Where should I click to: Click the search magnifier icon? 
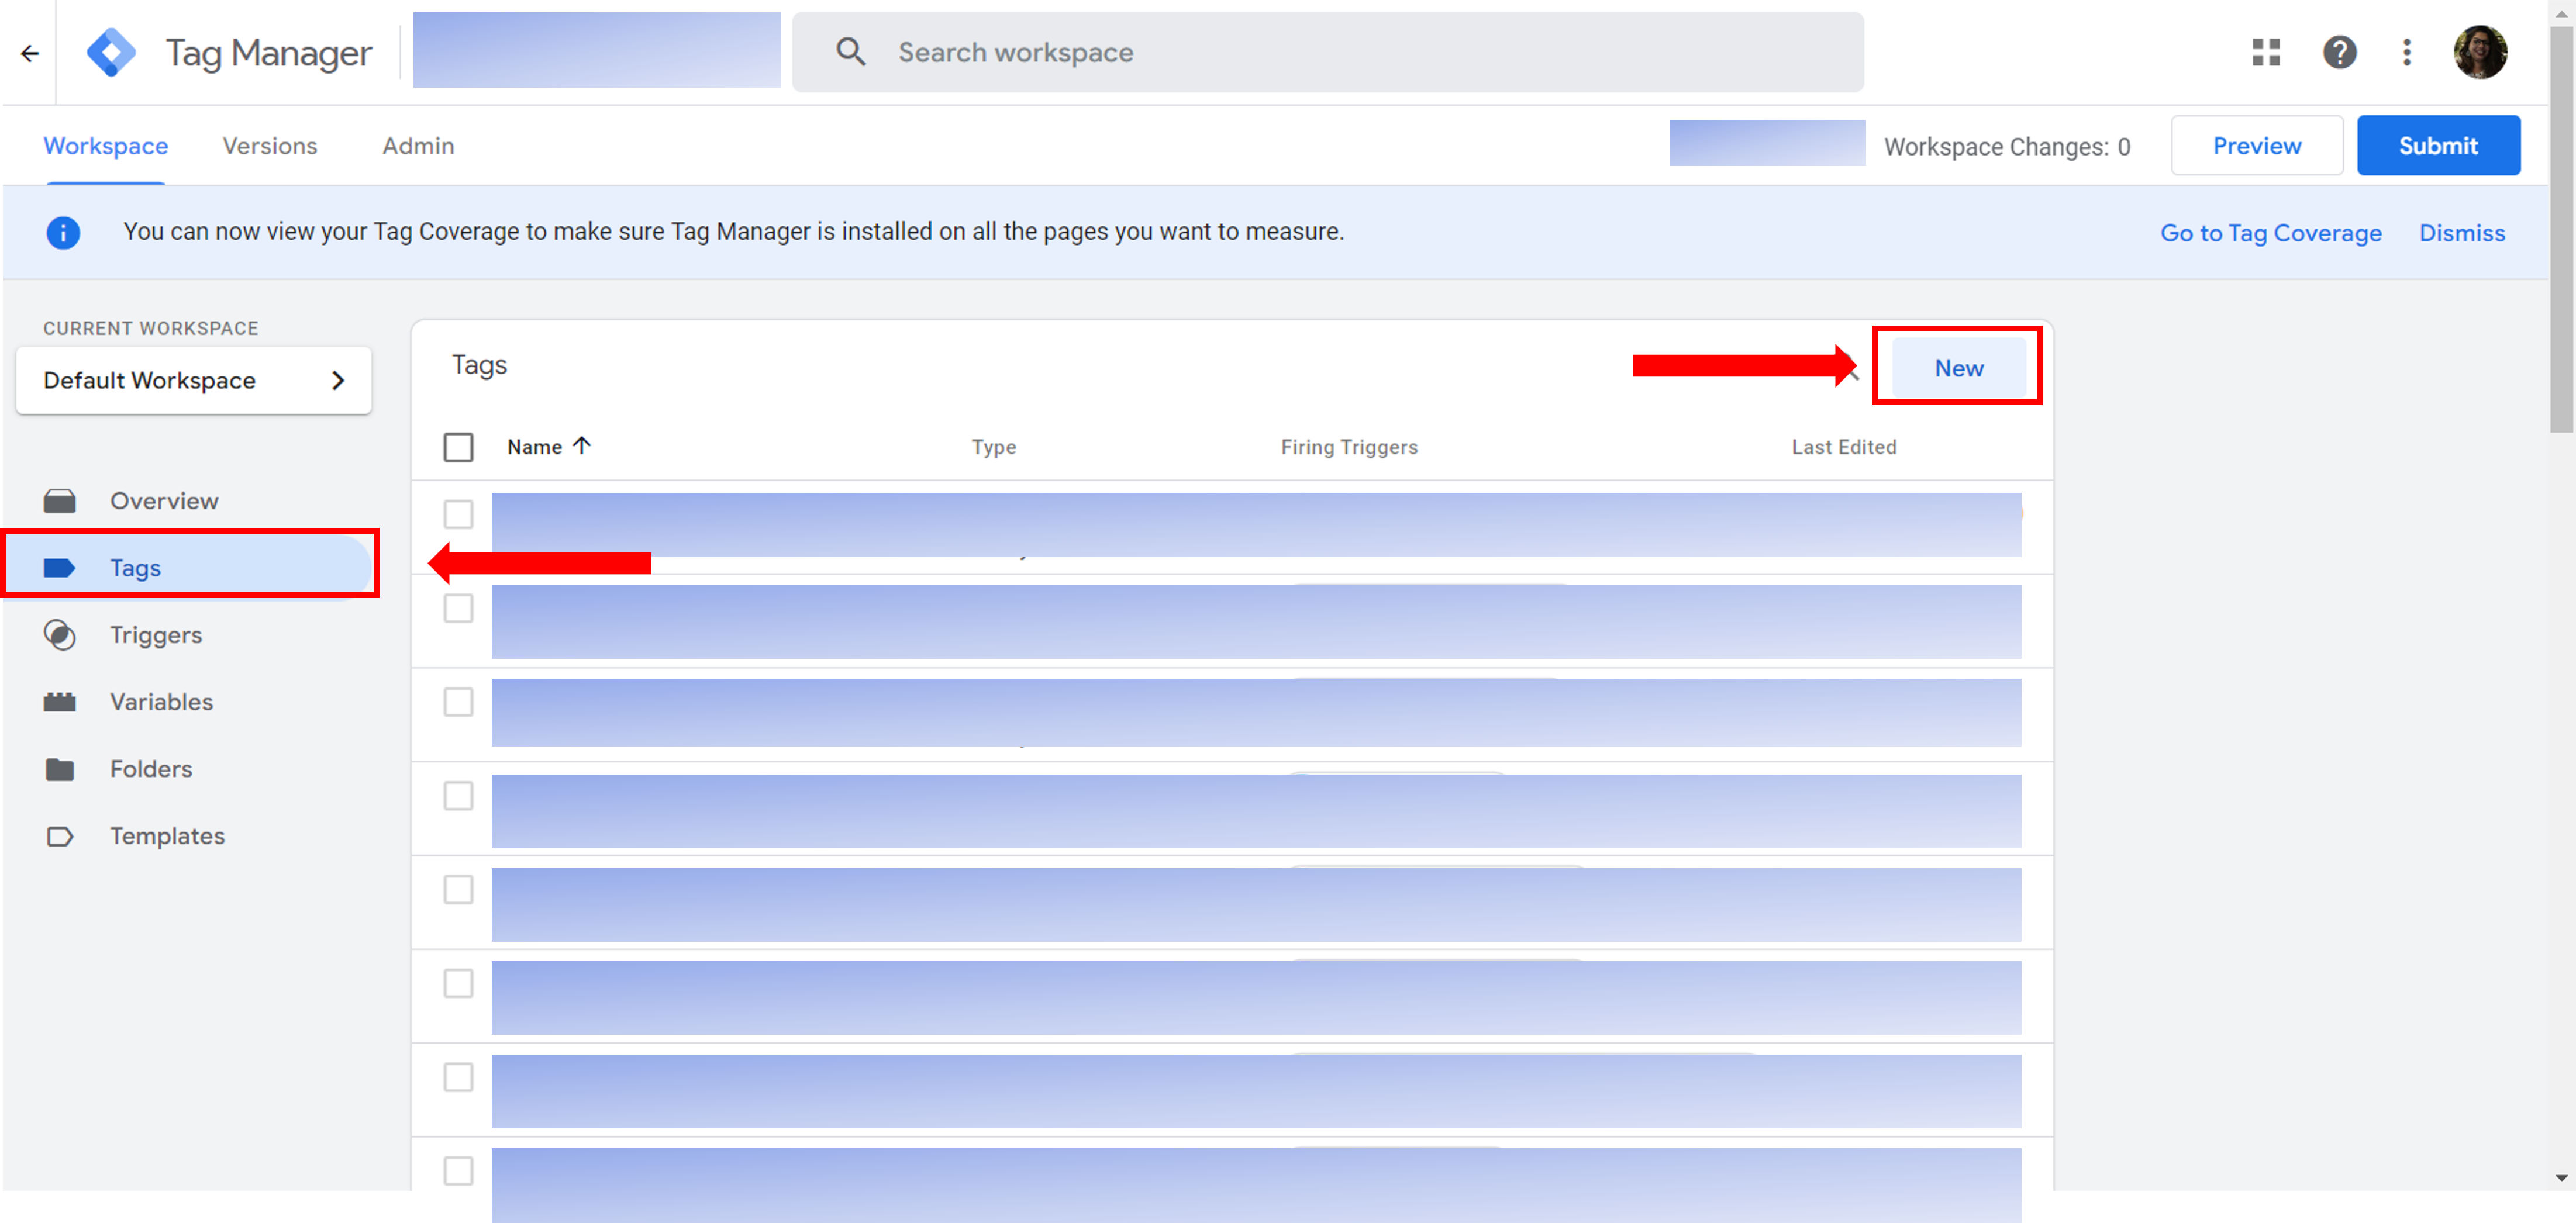[851, 52]
